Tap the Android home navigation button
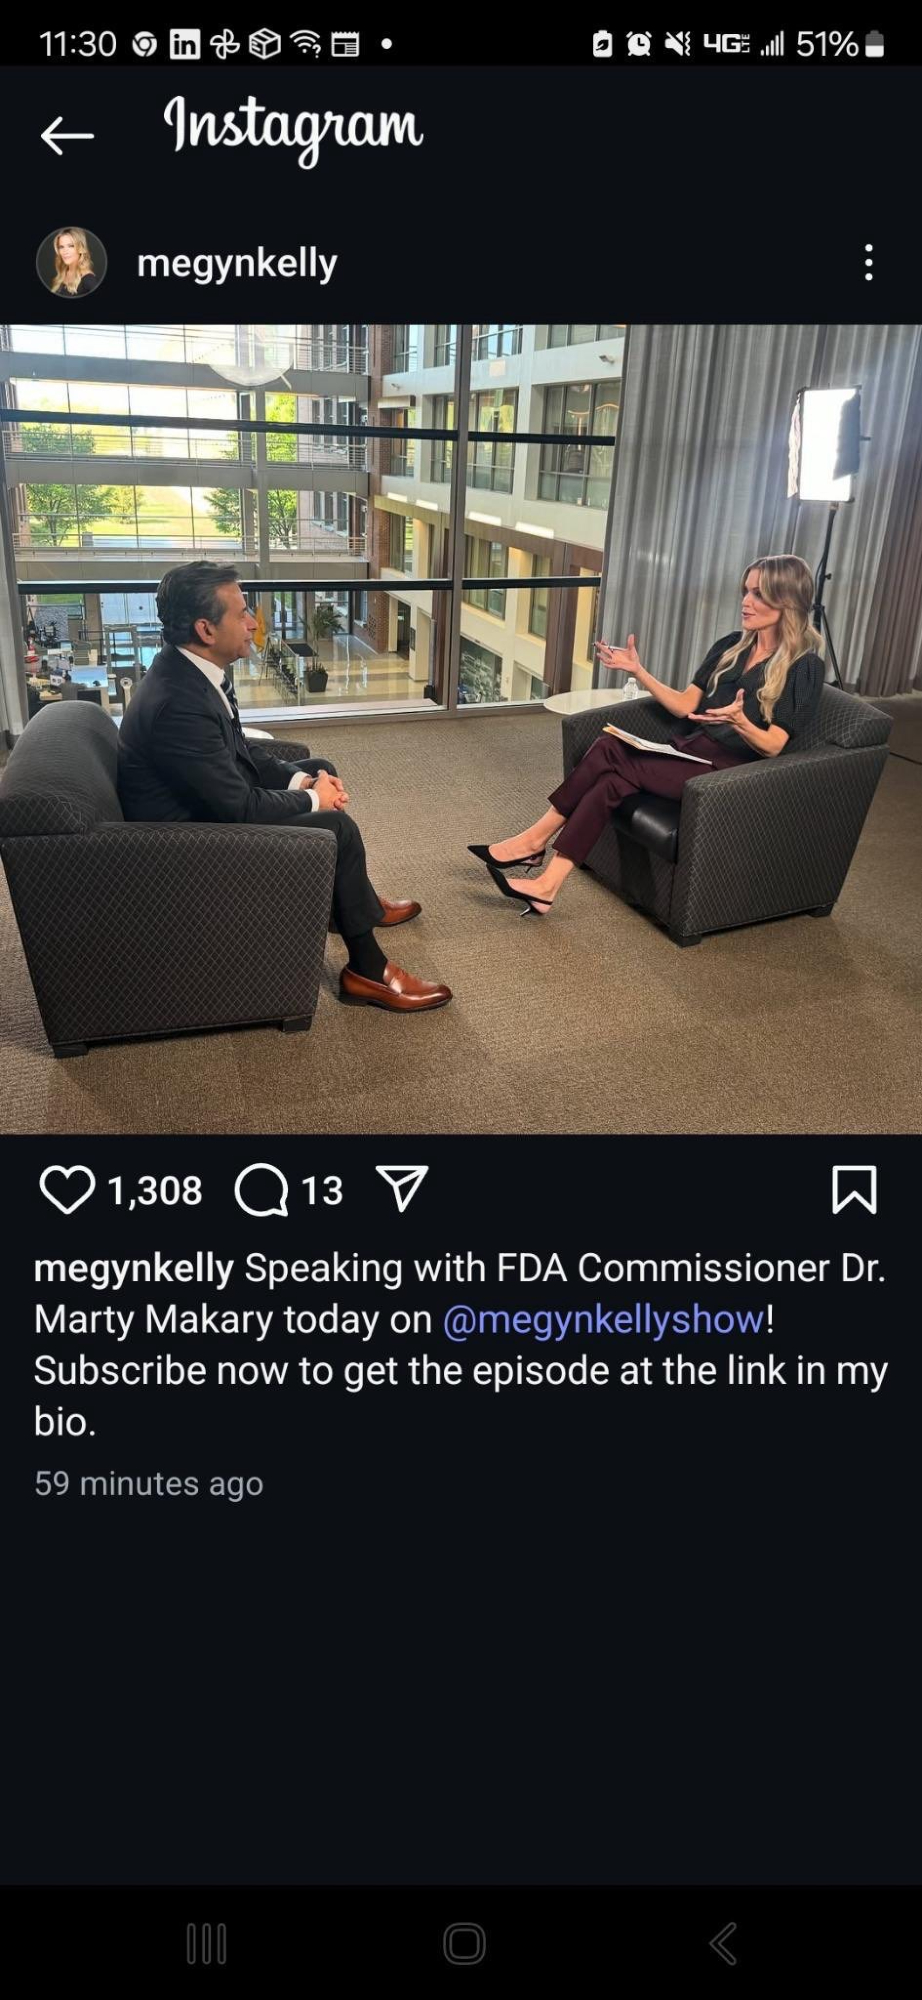 (x=464, y=1944)
